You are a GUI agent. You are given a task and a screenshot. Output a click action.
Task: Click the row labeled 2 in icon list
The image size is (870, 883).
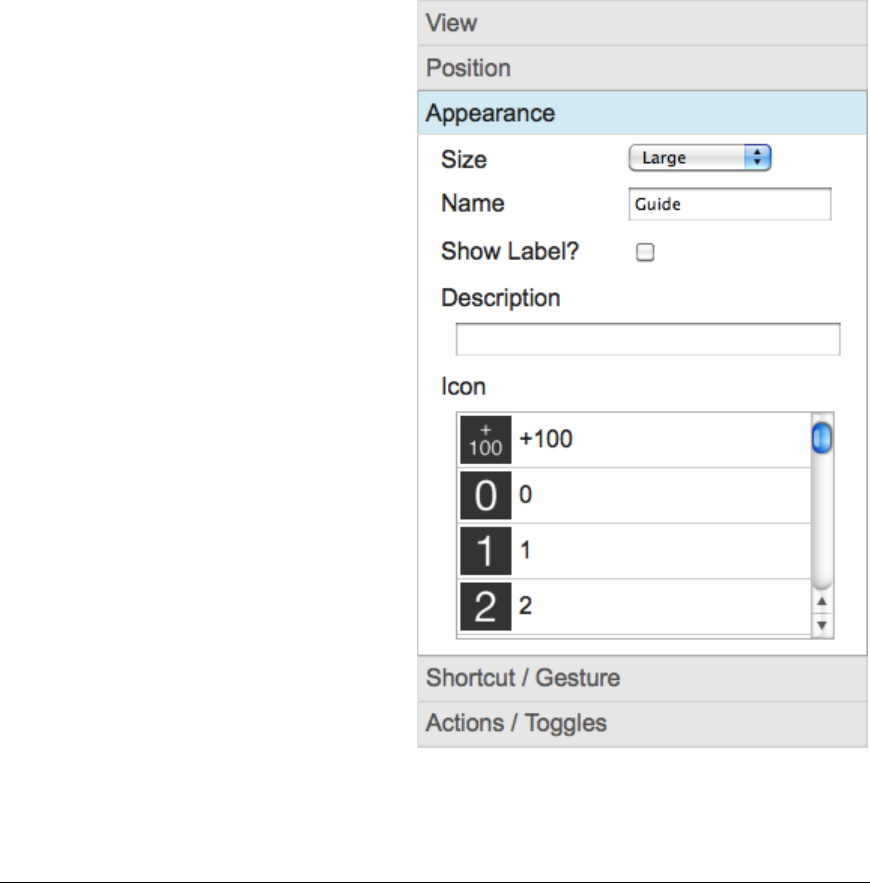(x=635, y=606)
